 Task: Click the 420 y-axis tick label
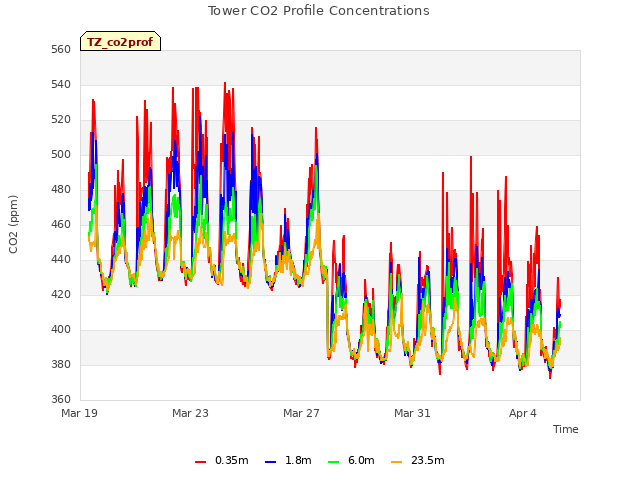[x=61, y=295]
